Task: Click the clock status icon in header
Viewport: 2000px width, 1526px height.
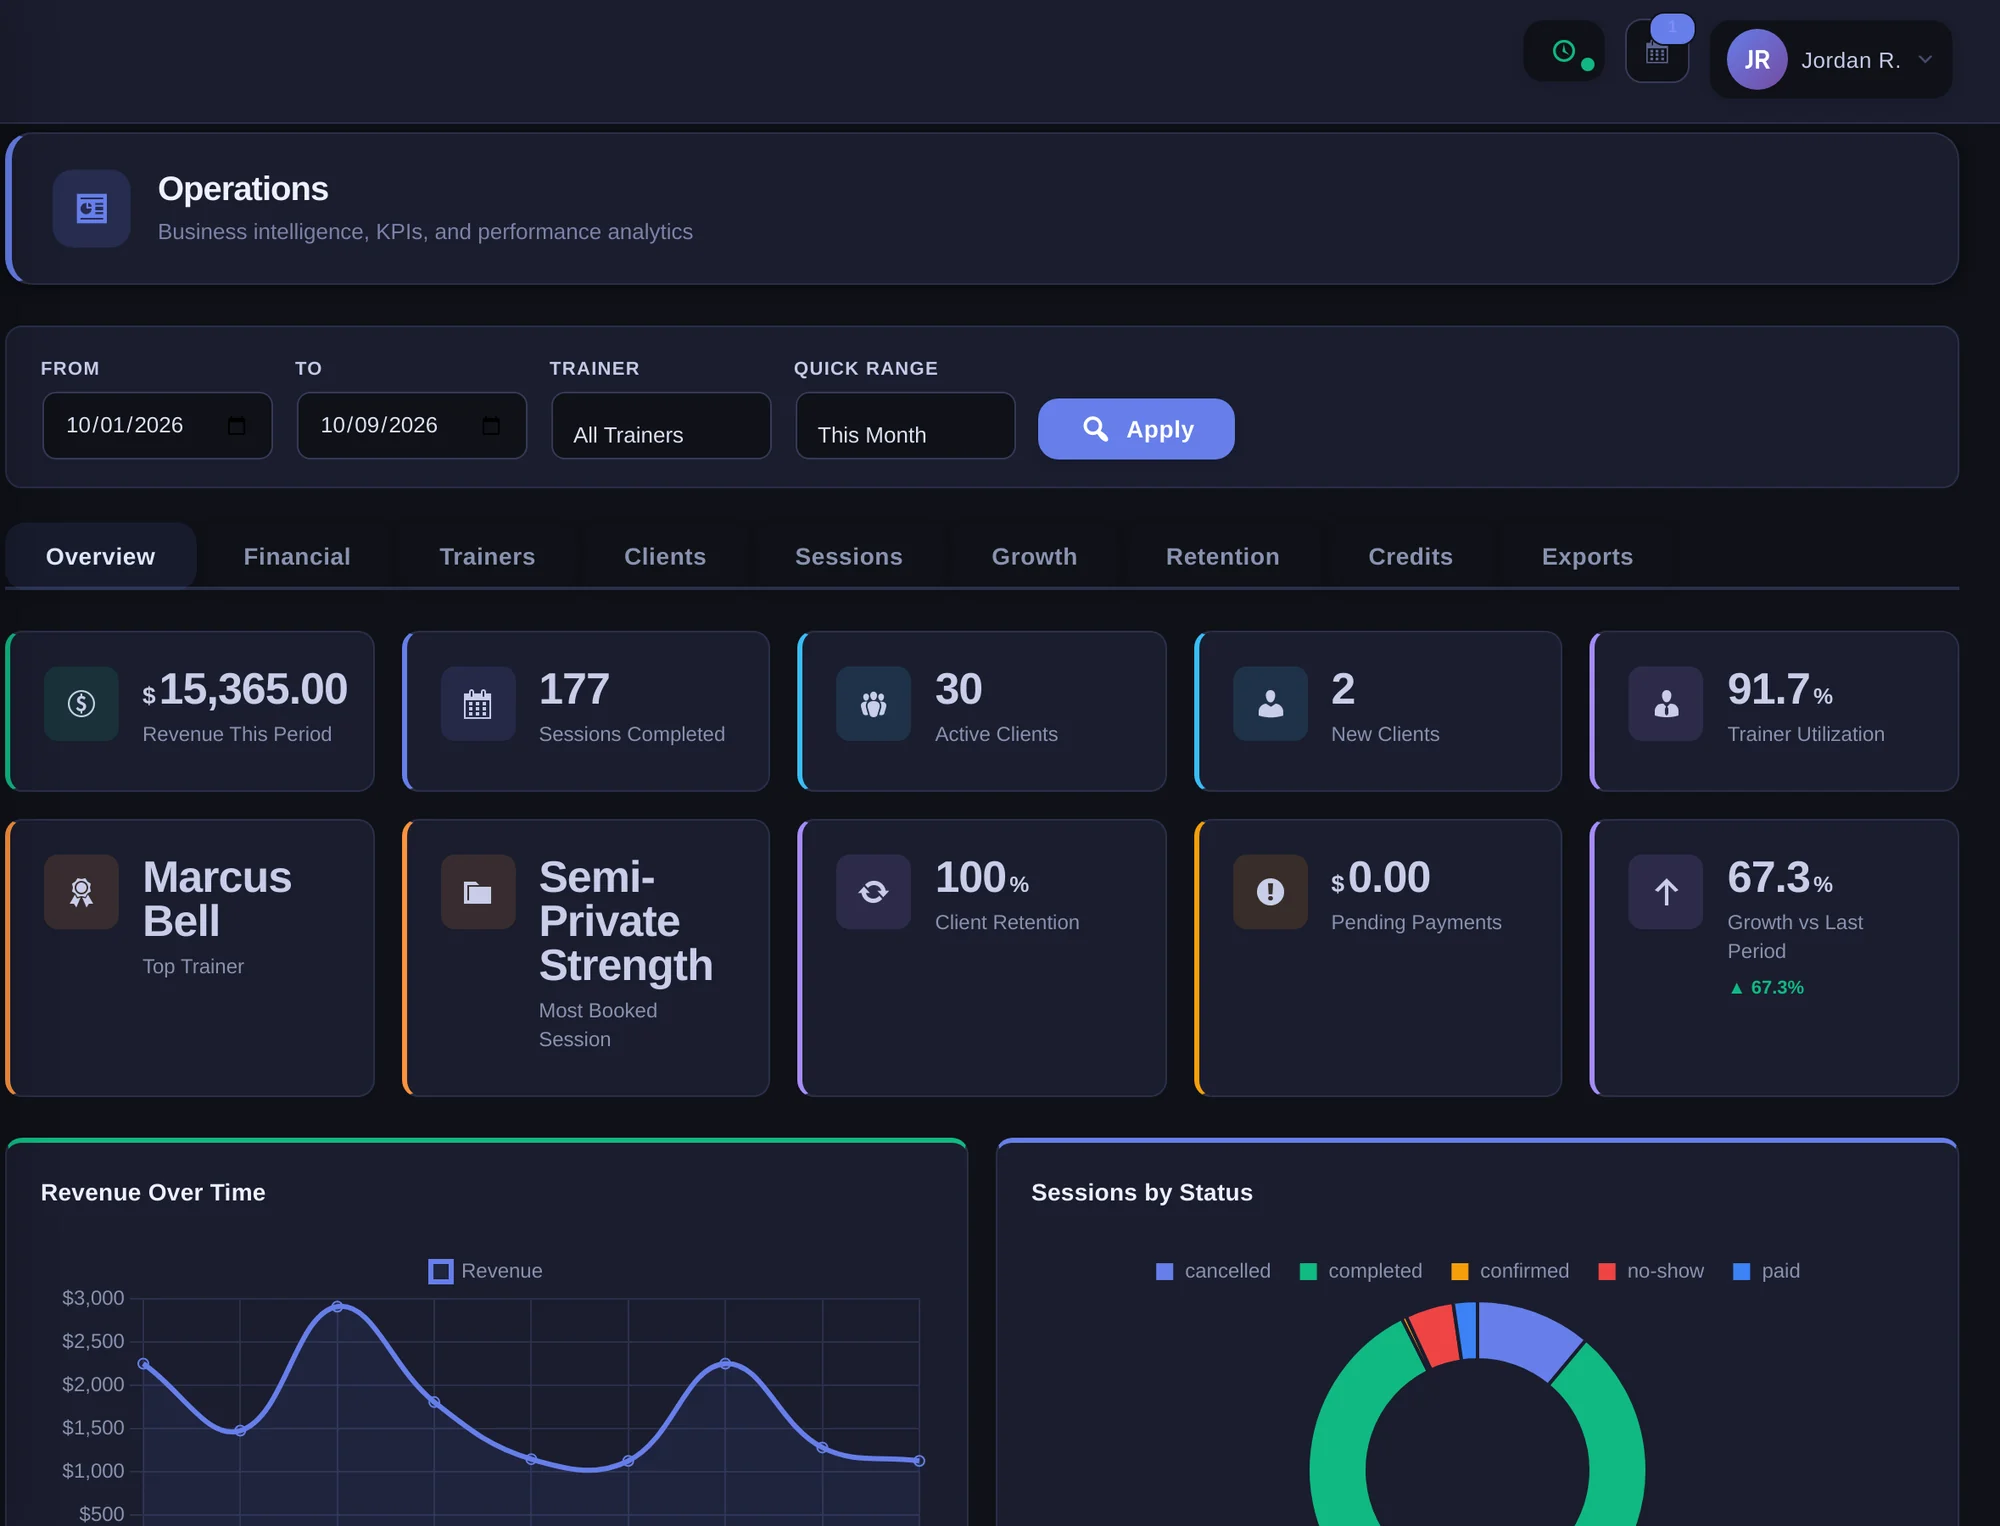Action: coord(1564,51)
